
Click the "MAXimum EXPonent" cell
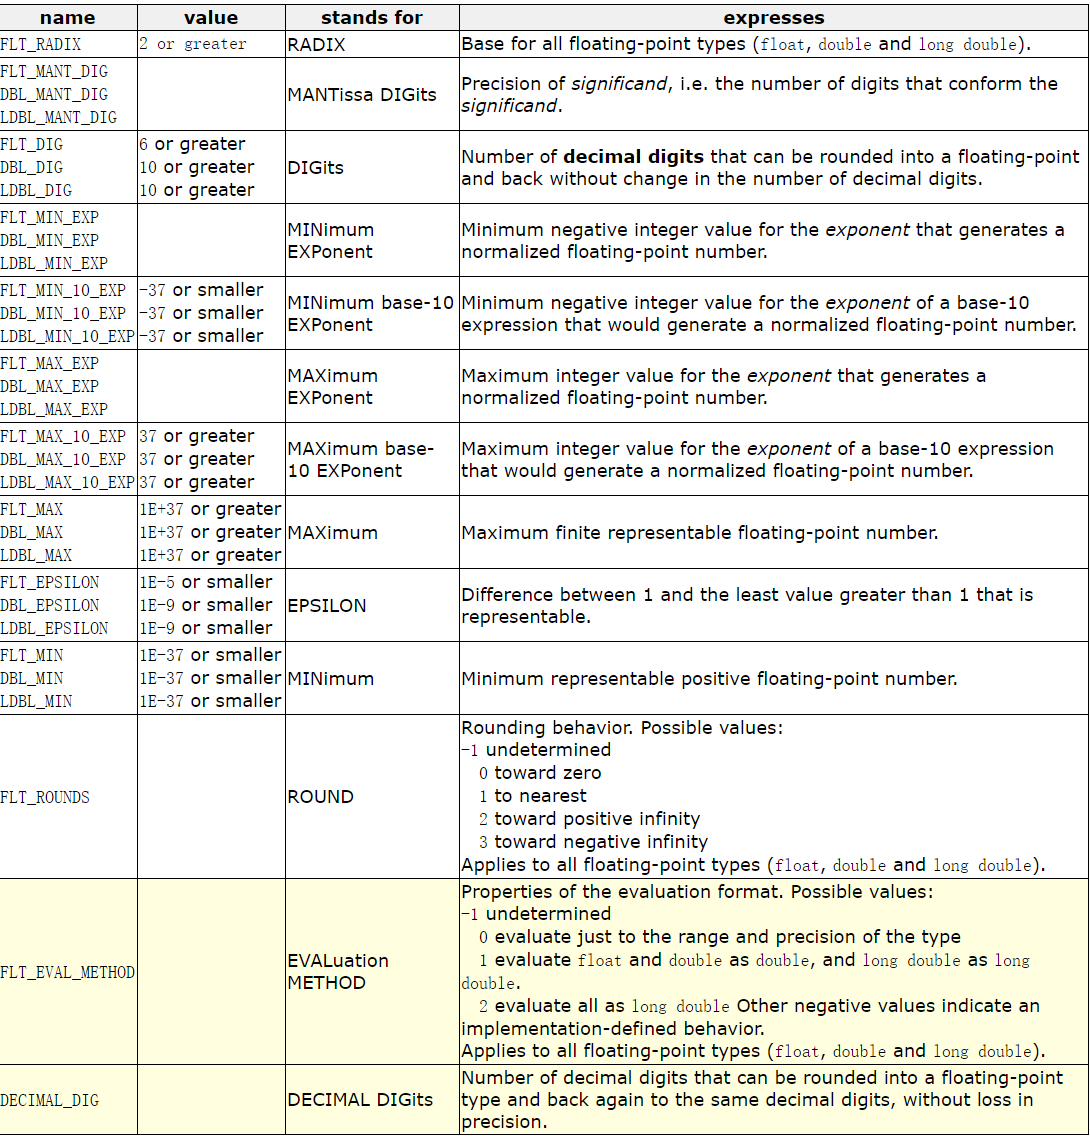tap(332, 386)
